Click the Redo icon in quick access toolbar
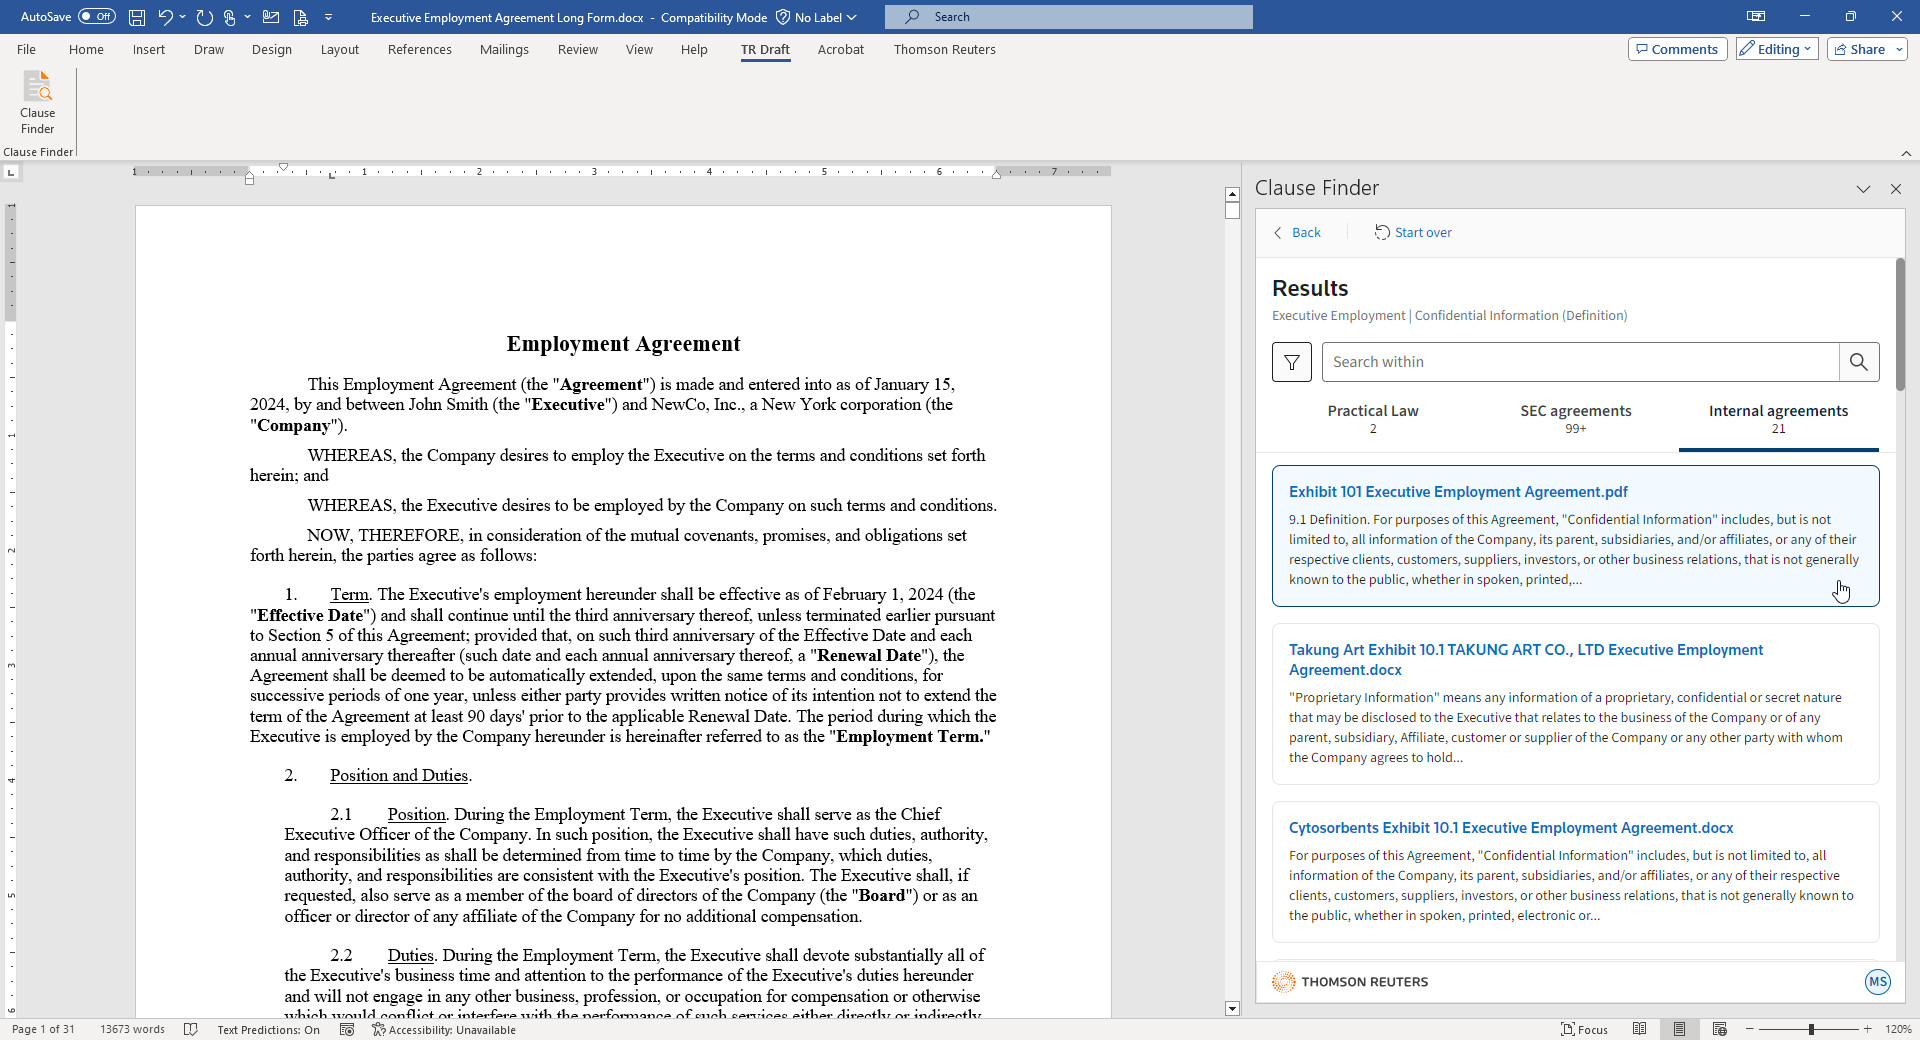Image resolution: width=1920 pixels, height=1040 pixels. 205,17
